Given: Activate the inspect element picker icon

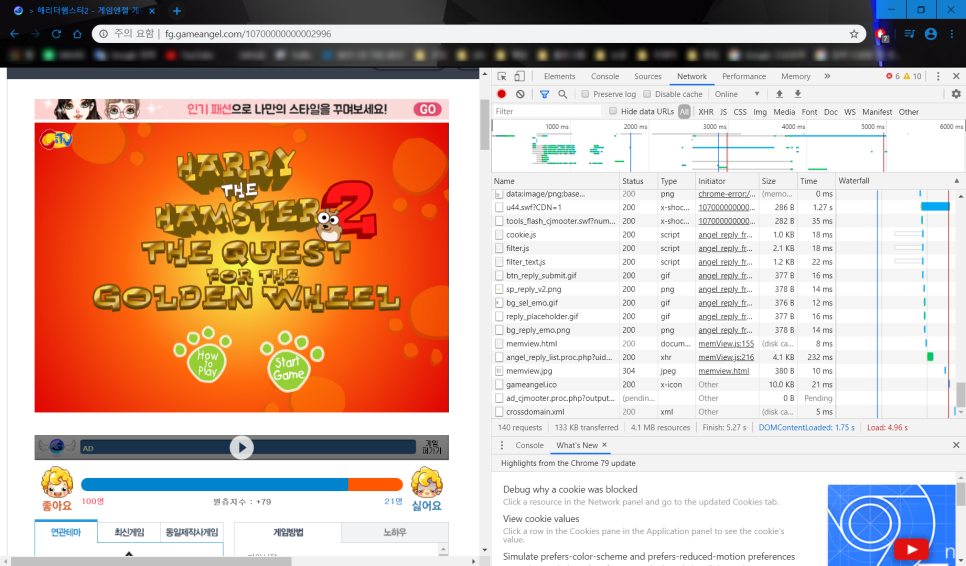Looking at the screenshot, I should (x=502, y=76).
